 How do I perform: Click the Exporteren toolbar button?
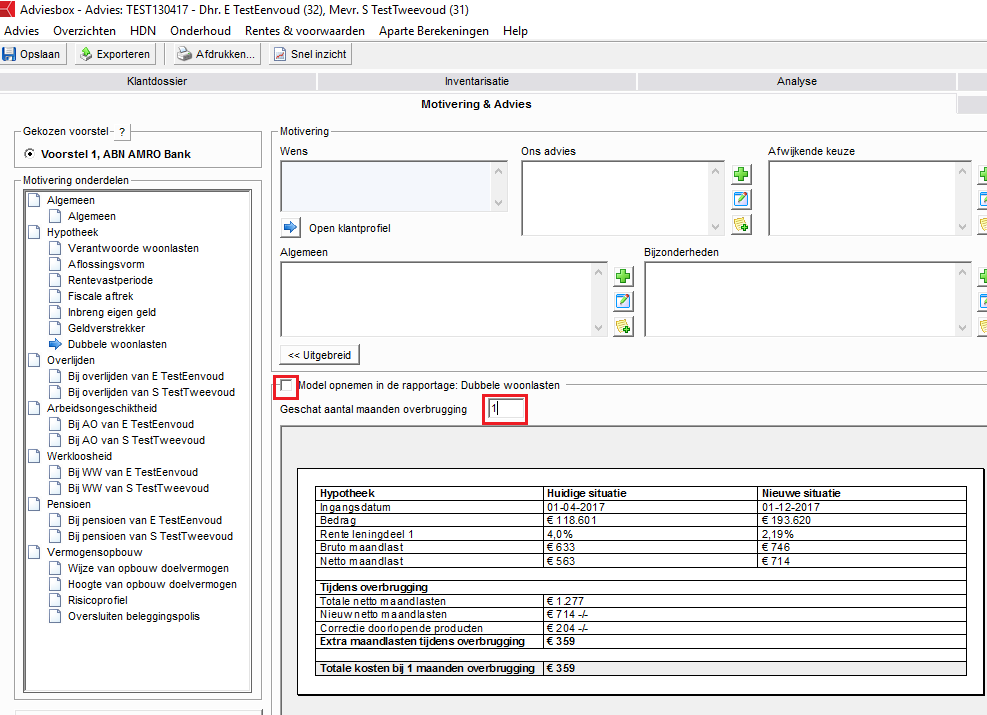tap(115, 54)
